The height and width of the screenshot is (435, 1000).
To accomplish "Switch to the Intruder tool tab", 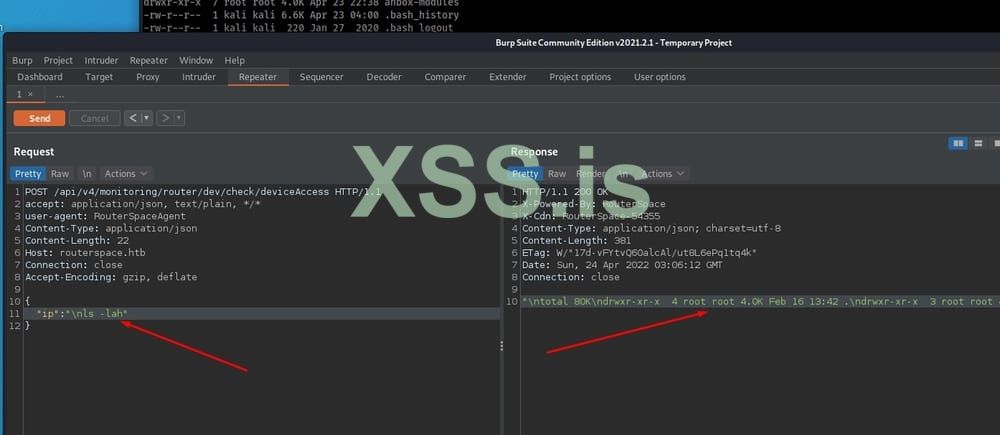I will pos(198,77).
